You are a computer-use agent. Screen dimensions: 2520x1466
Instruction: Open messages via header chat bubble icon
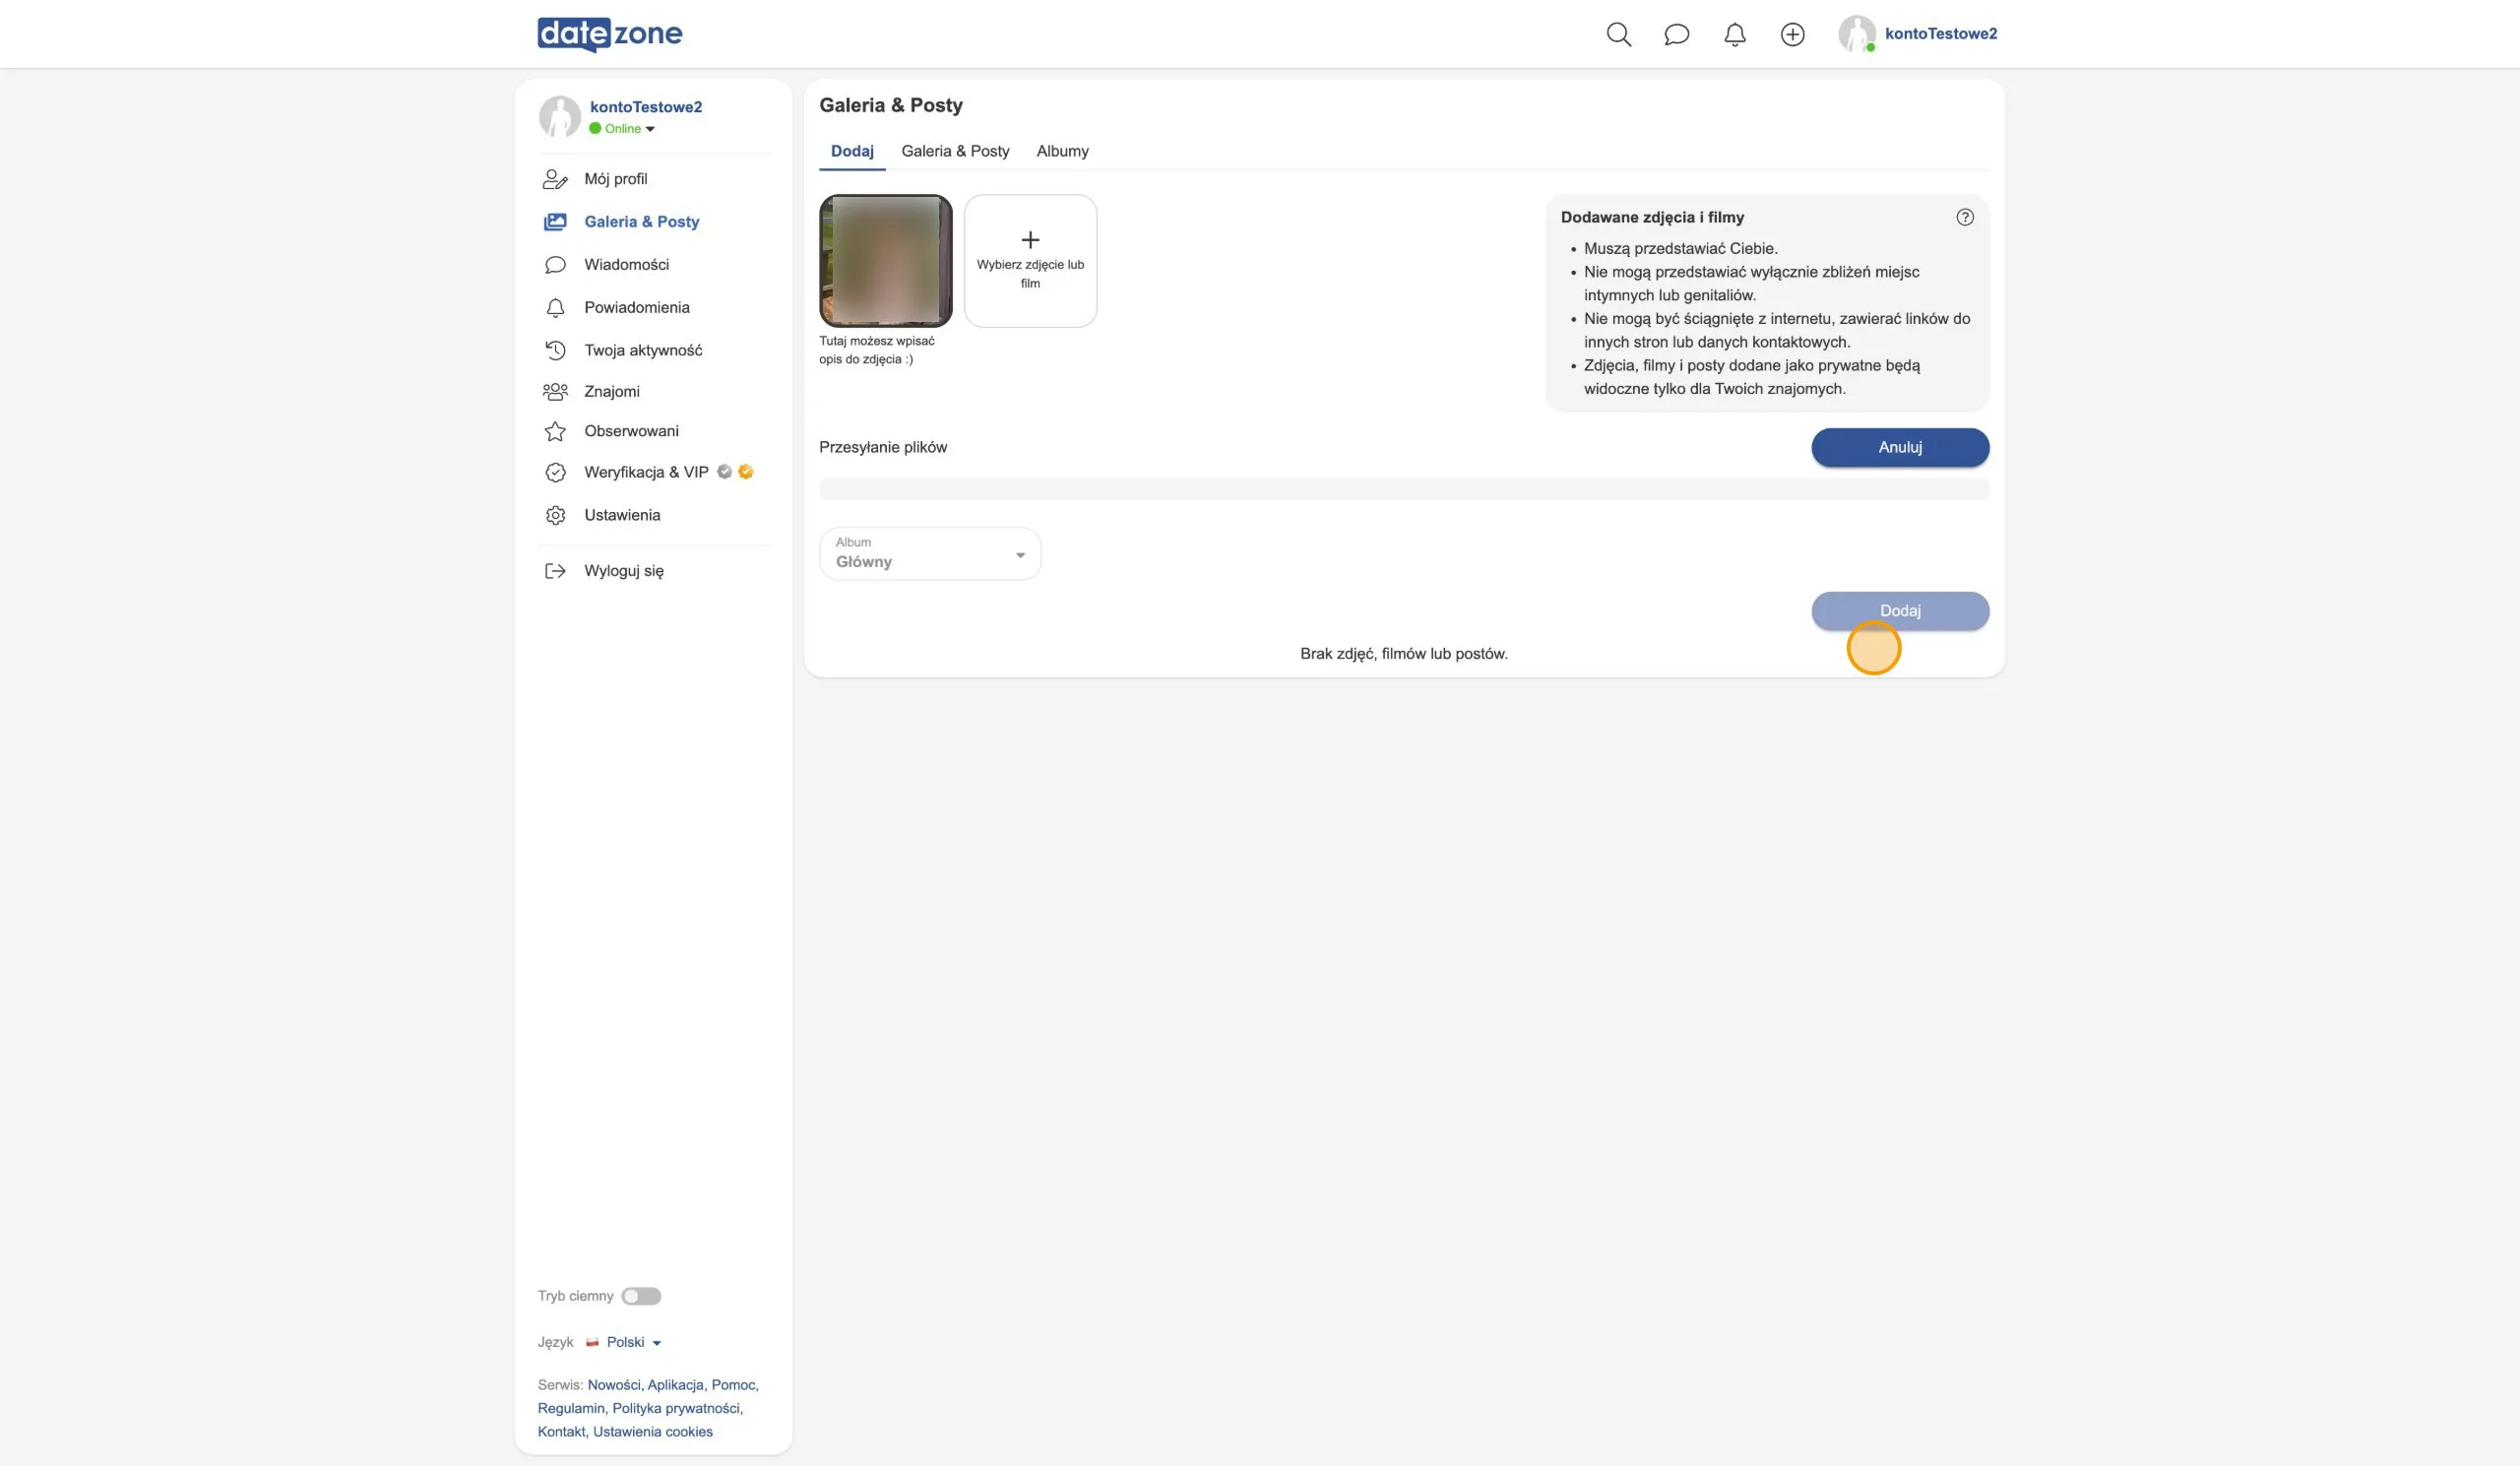[x=1676, y=34]
